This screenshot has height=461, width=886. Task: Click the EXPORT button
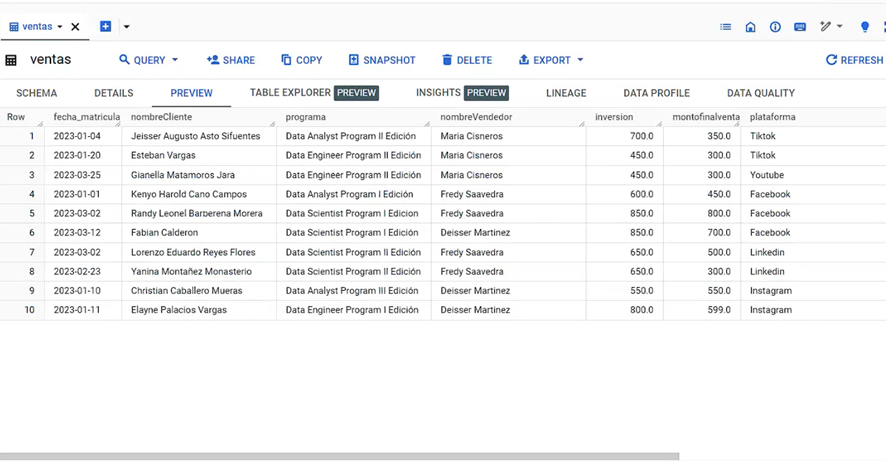point(545,60)
